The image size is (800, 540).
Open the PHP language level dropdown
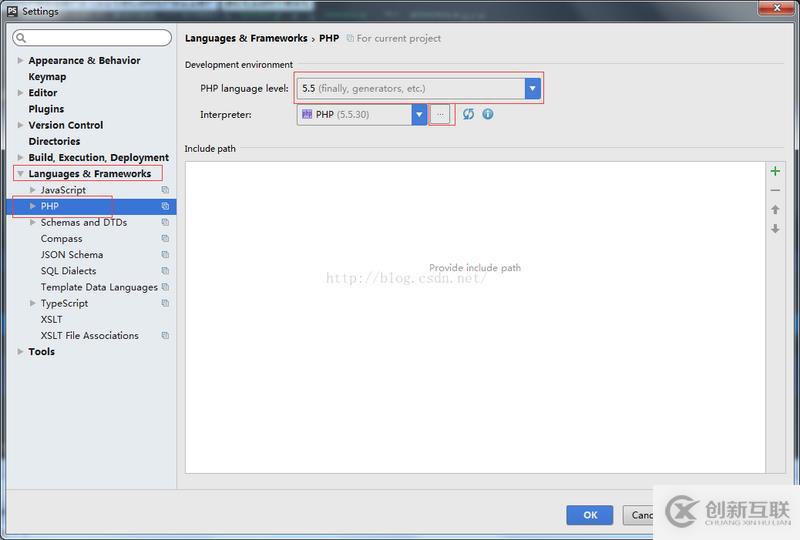(532, 88)
